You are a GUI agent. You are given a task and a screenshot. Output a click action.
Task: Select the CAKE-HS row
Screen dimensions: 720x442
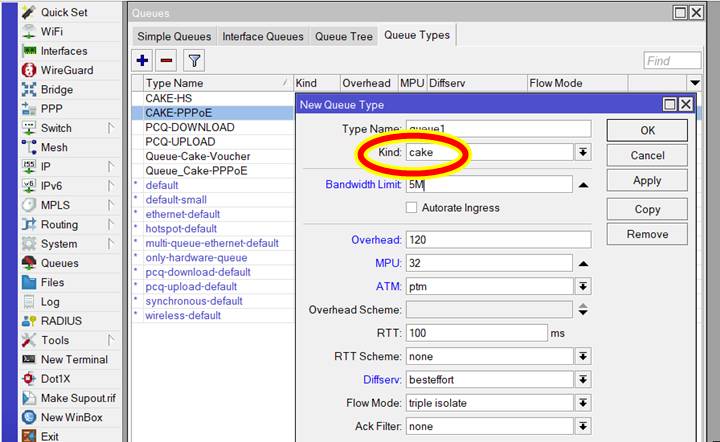[x=213, y=98]
